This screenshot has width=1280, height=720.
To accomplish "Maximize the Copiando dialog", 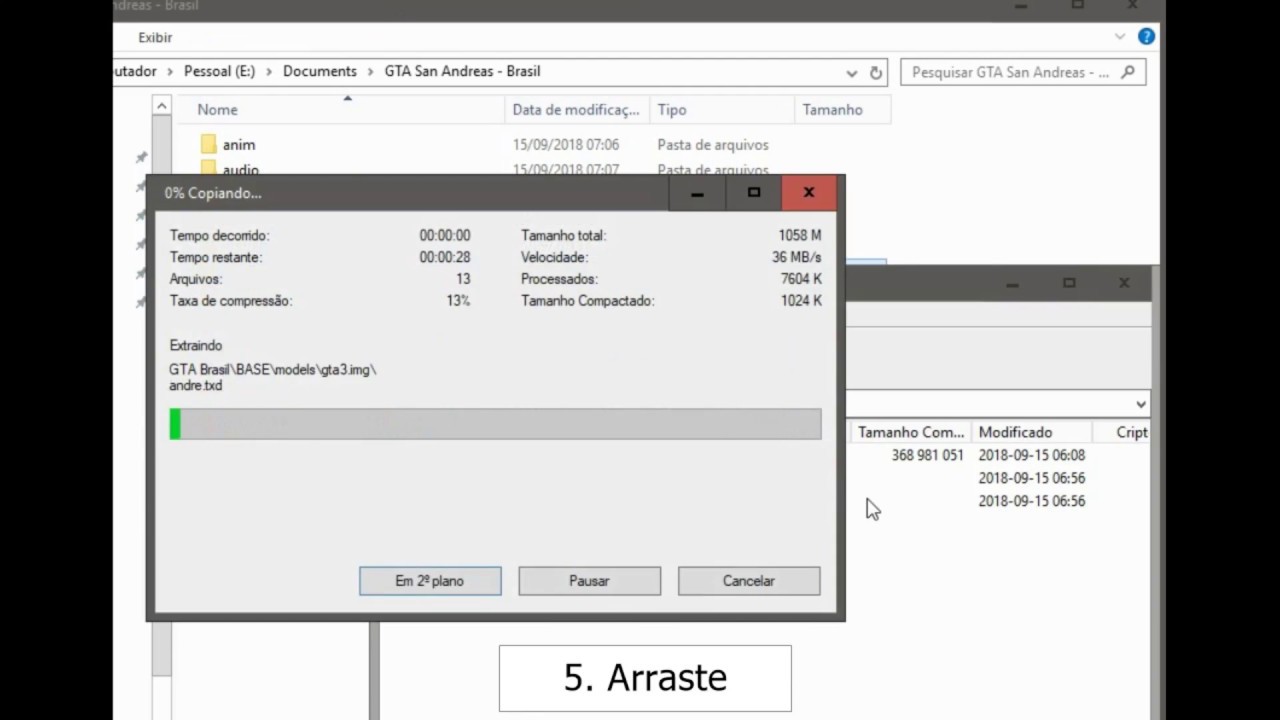I will tap(753, 193).
